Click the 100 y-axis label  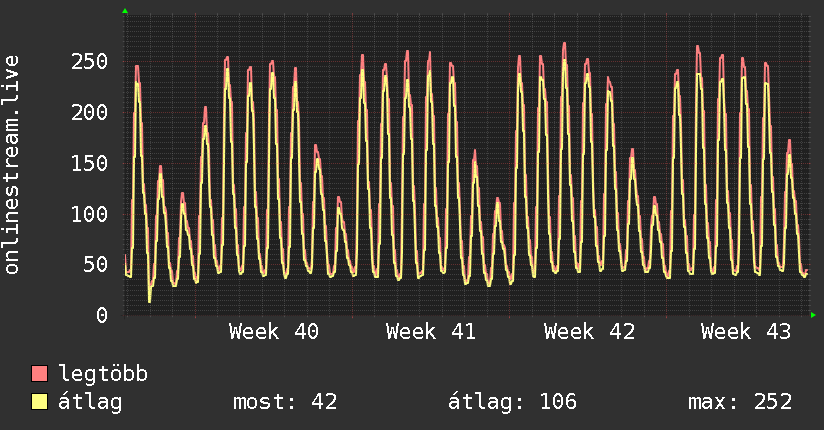click(89, 214)
